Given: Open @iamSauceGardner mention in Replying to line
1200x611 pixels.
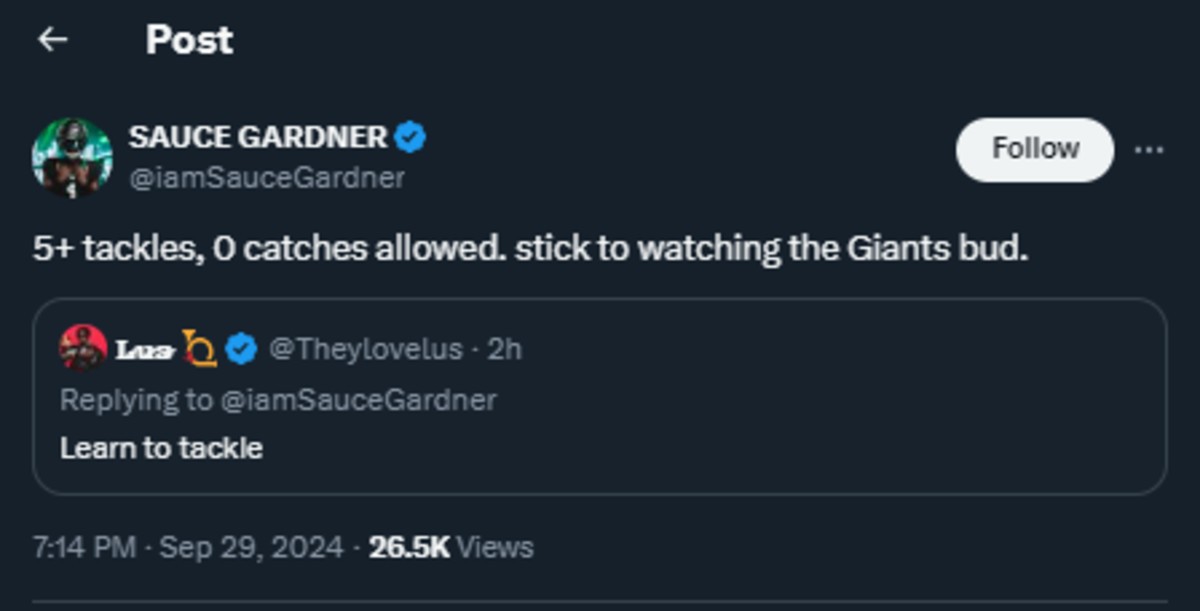Looking at the screenshot, I should (x=358, y=400).
